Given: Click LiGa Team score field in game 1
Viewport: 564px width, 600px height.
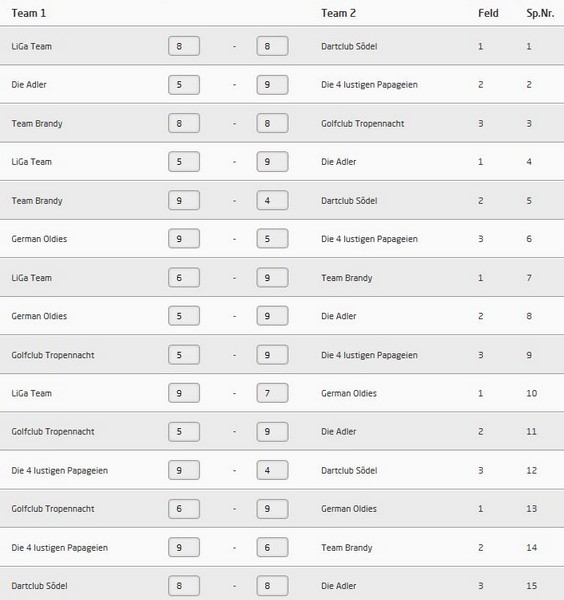Looking at the screenshot, I should coord(184,46).
